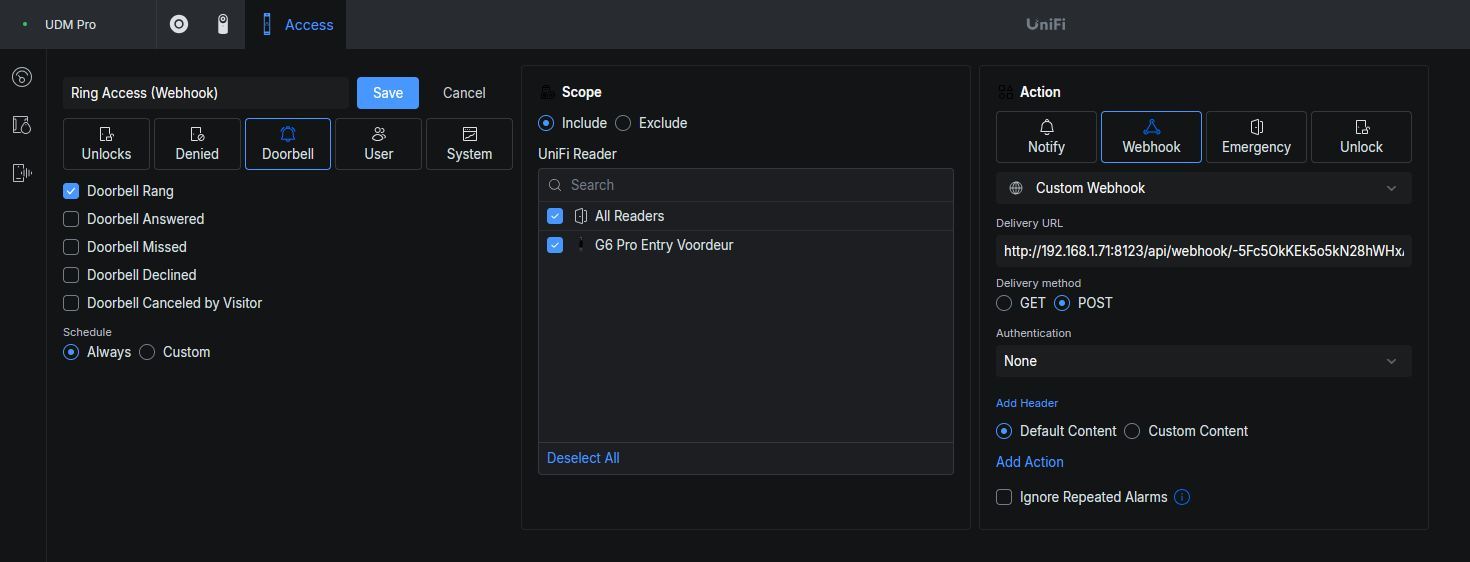
Task: Select the Notify action type
Action: 1046,137
